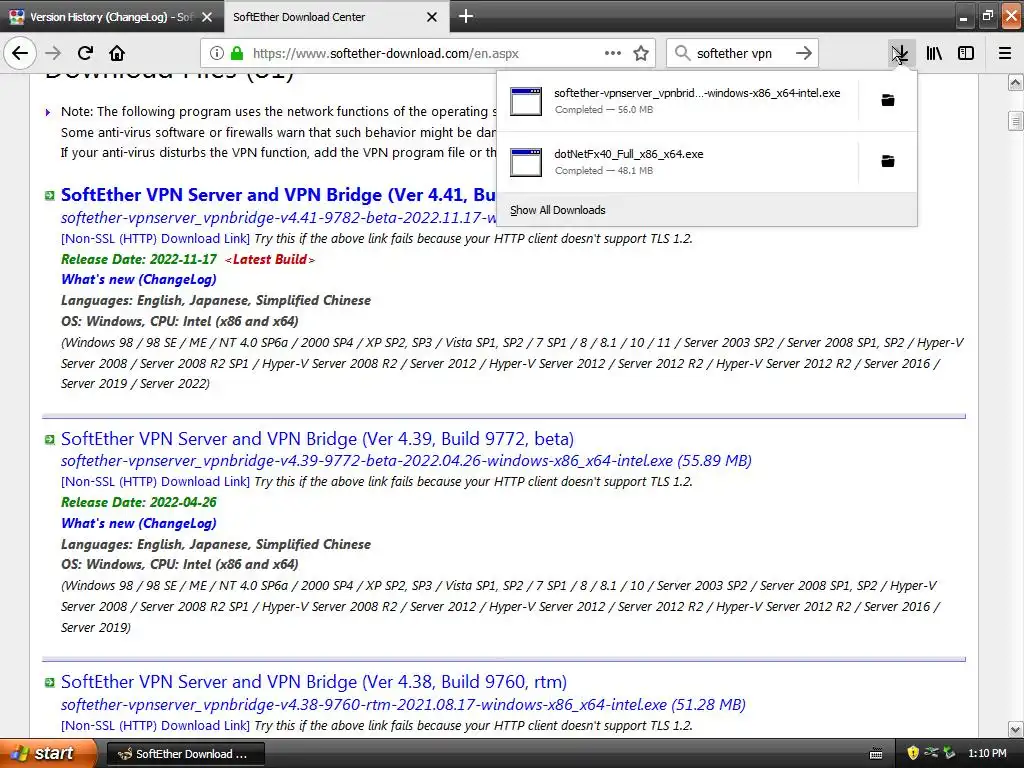This screenshot has height=768, width=1024.
Task: Open the Library toolbar icon
Action: click(x=934, y=53)
